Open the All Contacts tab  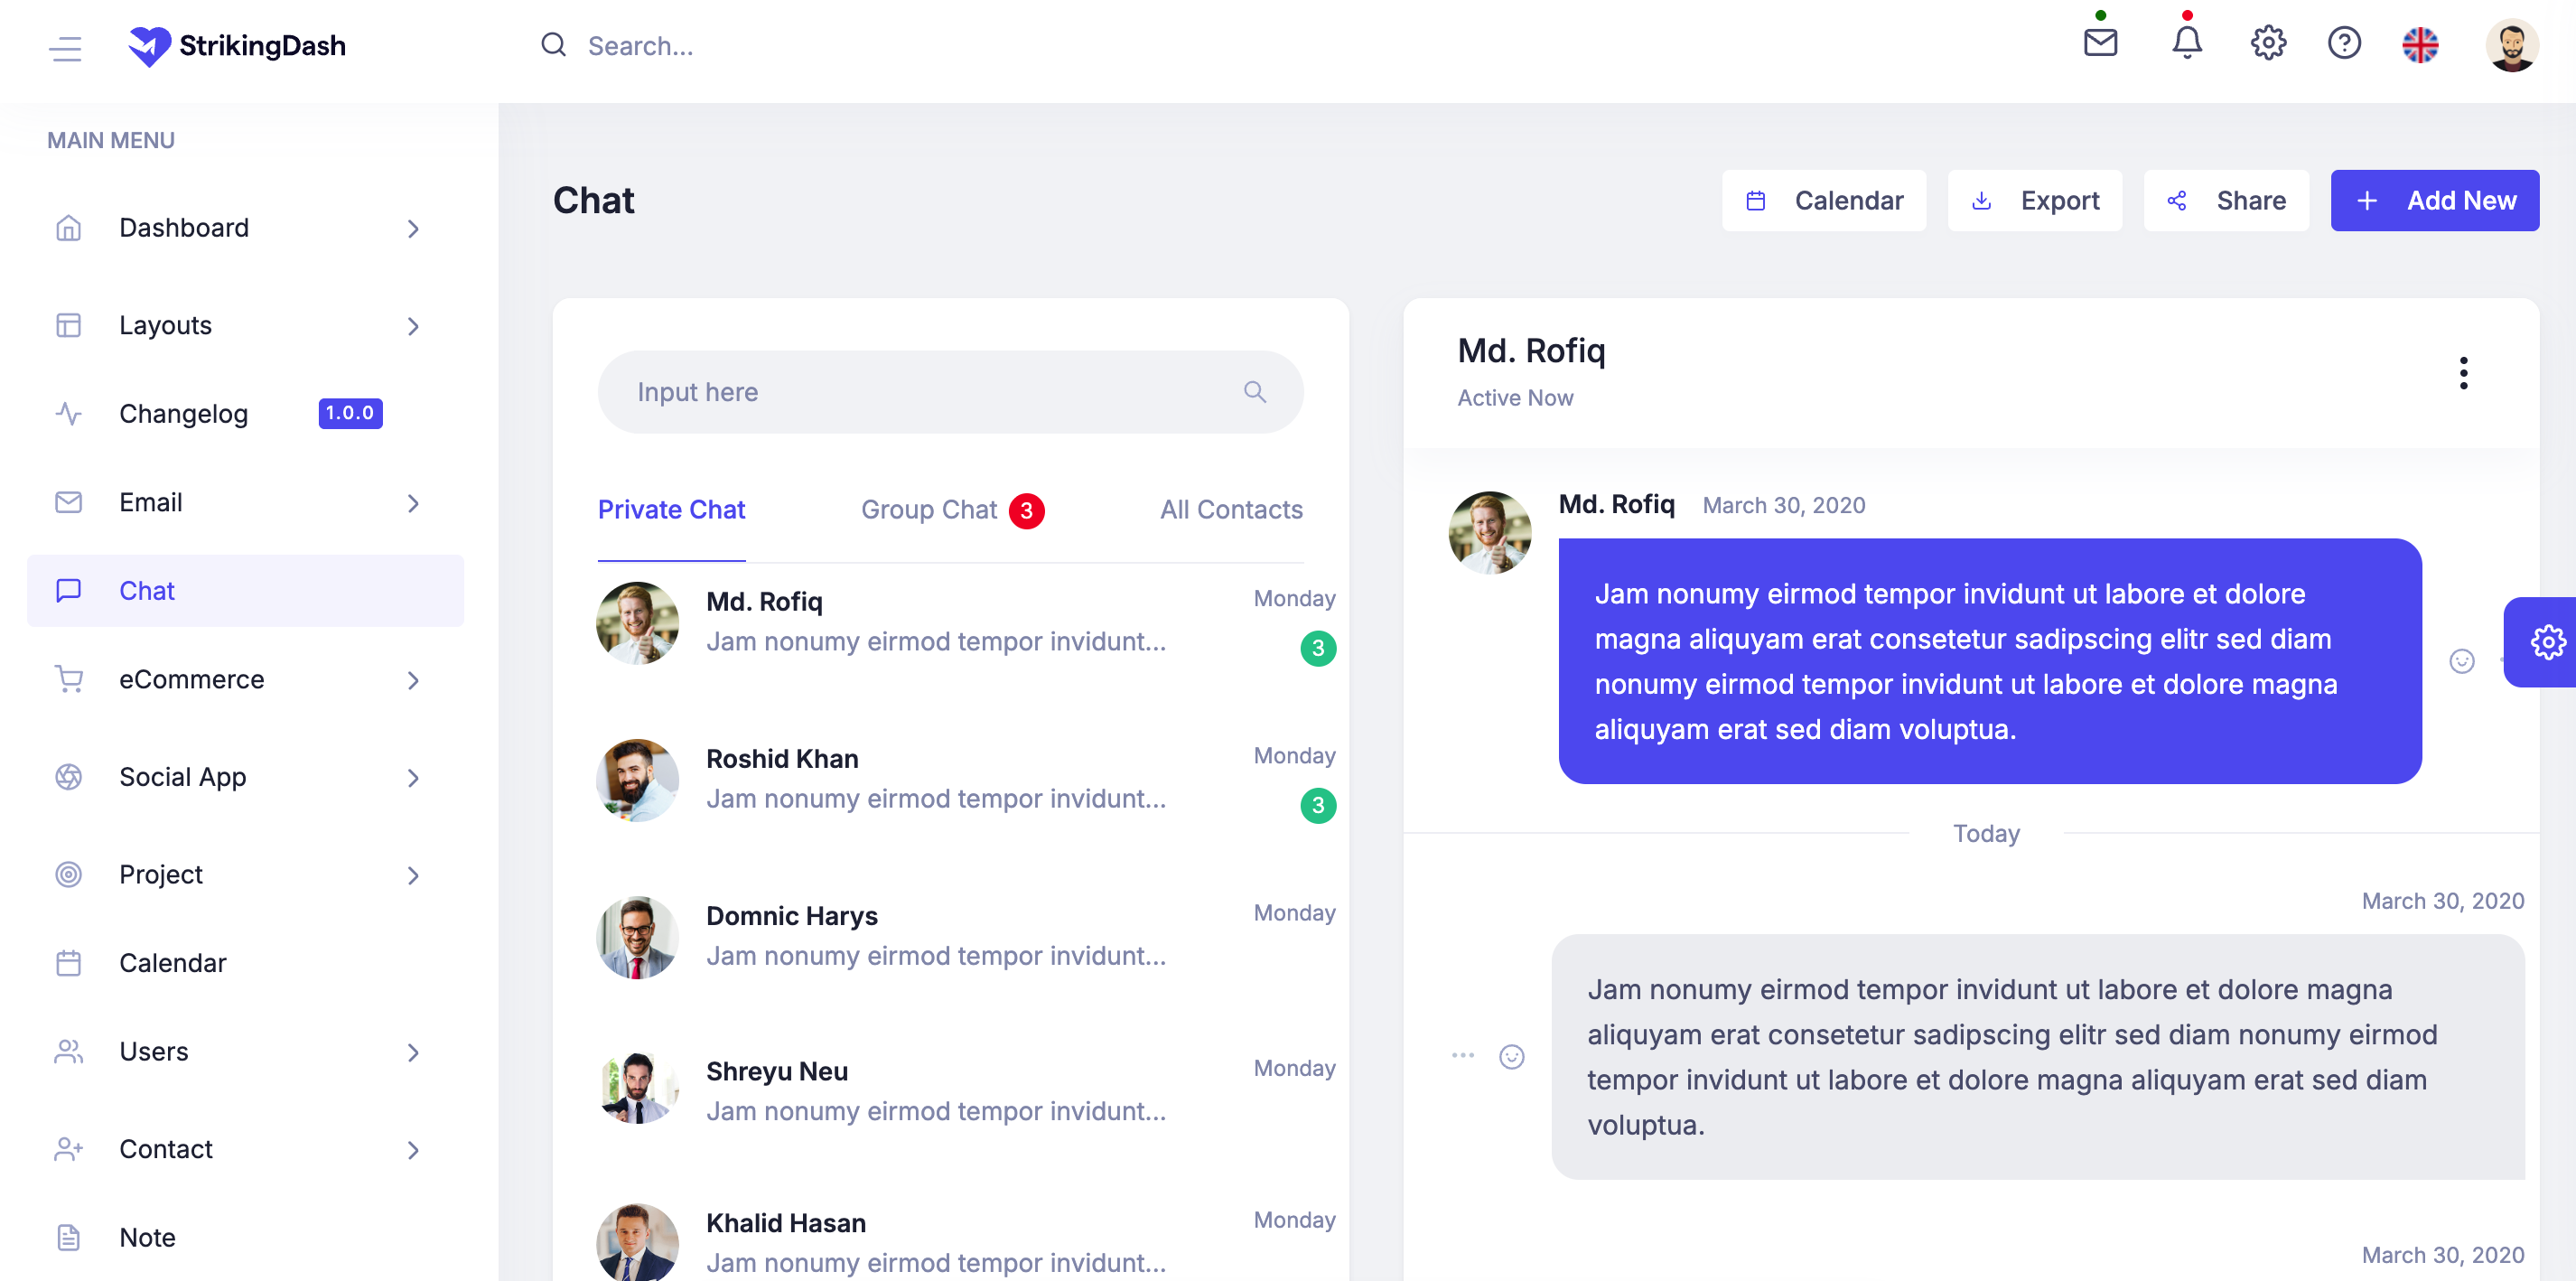click(1231, 509)
